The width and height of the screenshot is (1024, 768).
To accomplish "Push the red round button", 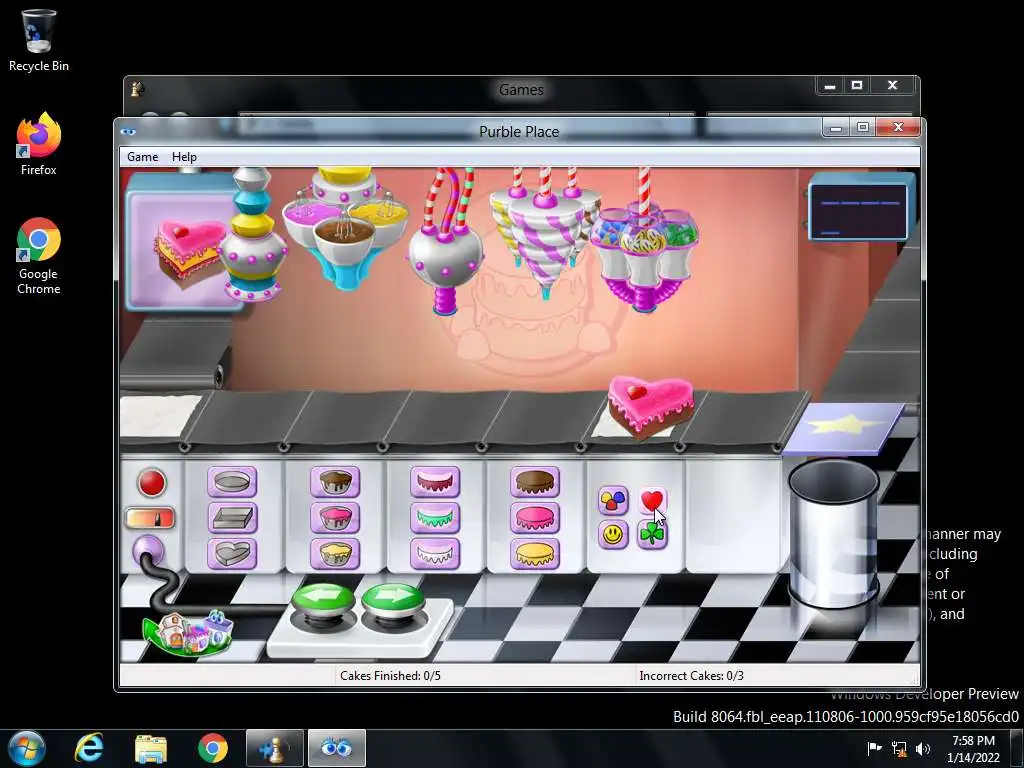I will [x=152, y=483].
